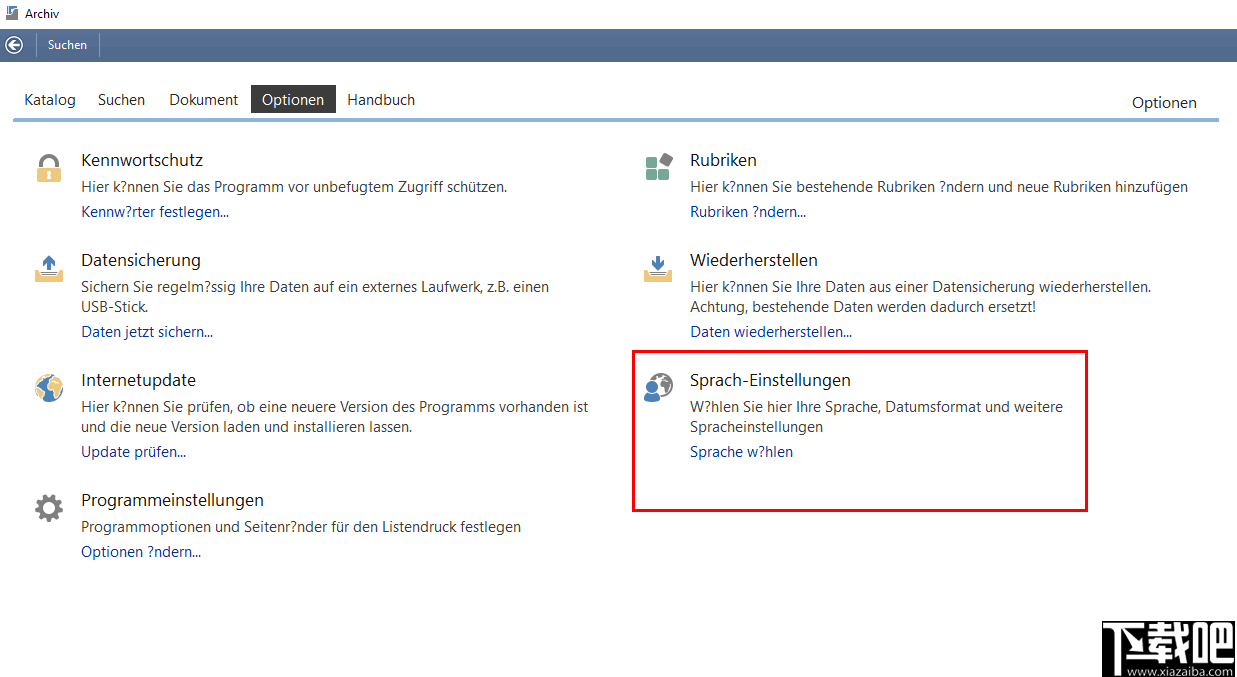Screen dimensions: 1237x677
Task: Click the Internetupdate globe icon
Action: (x=48, y=388)
